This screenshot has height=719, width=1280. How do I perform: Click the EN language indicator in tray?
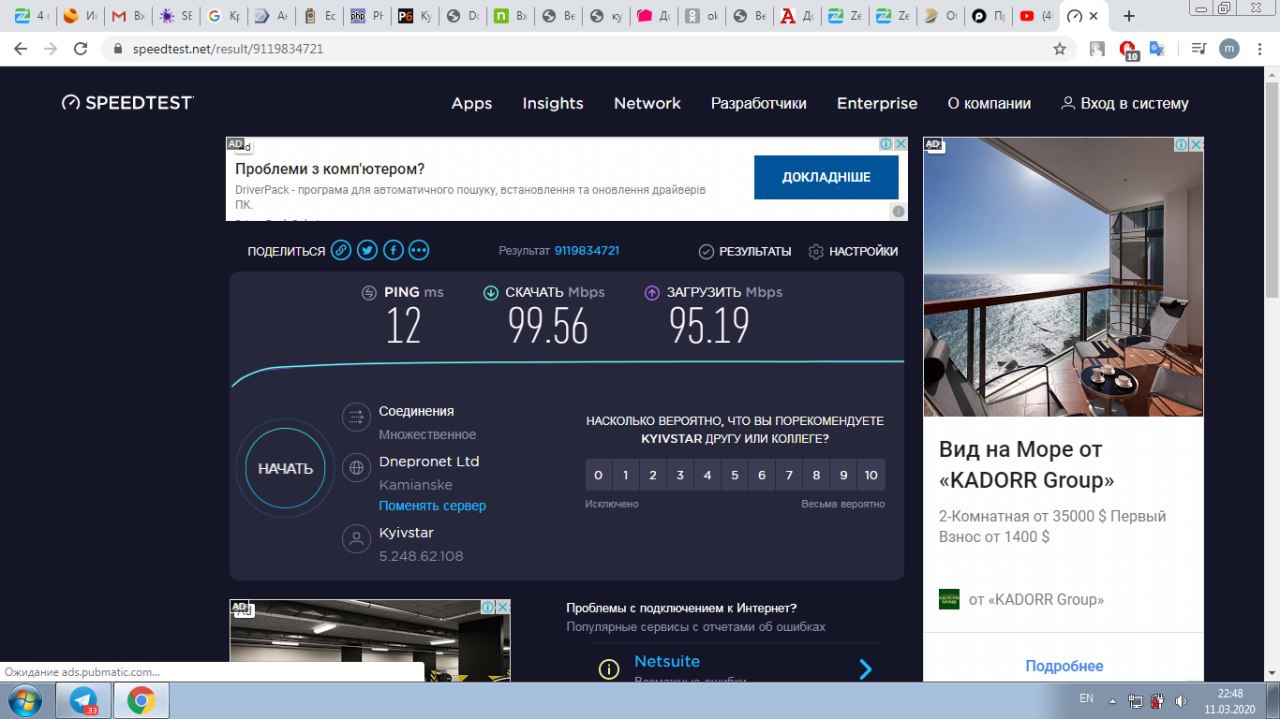[1086, 699]
